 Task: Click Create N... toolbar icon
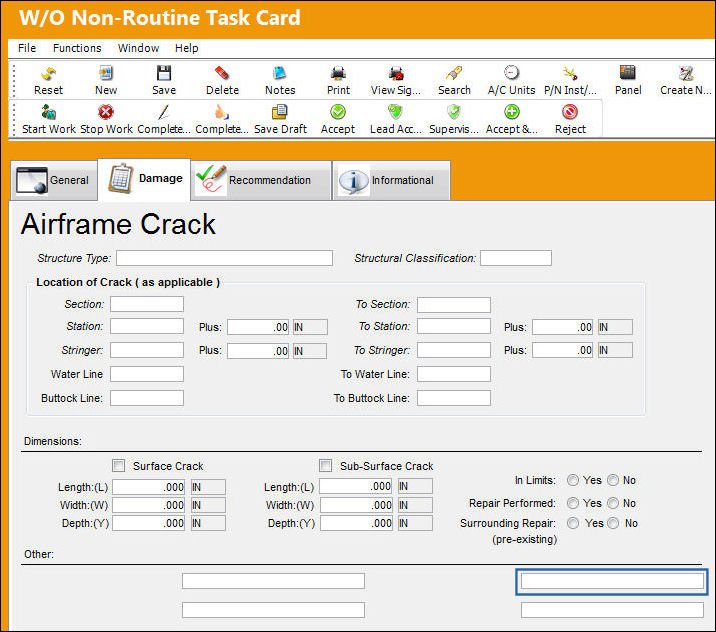686,73
